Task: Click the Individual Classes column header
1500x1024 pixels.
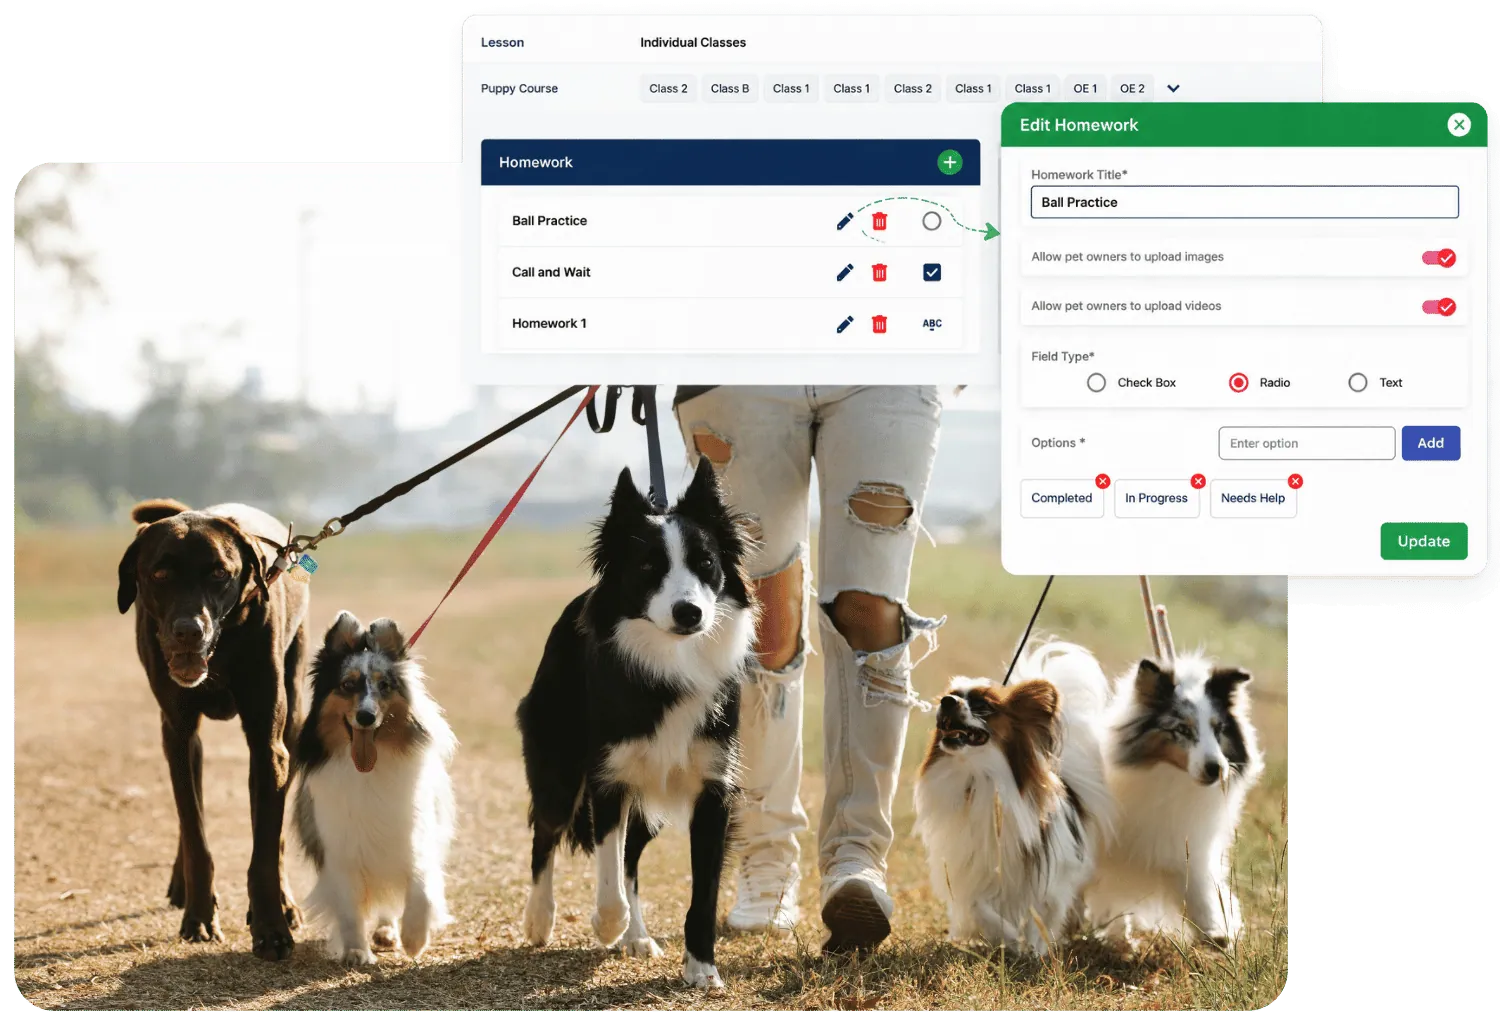Action: (693, 43)
